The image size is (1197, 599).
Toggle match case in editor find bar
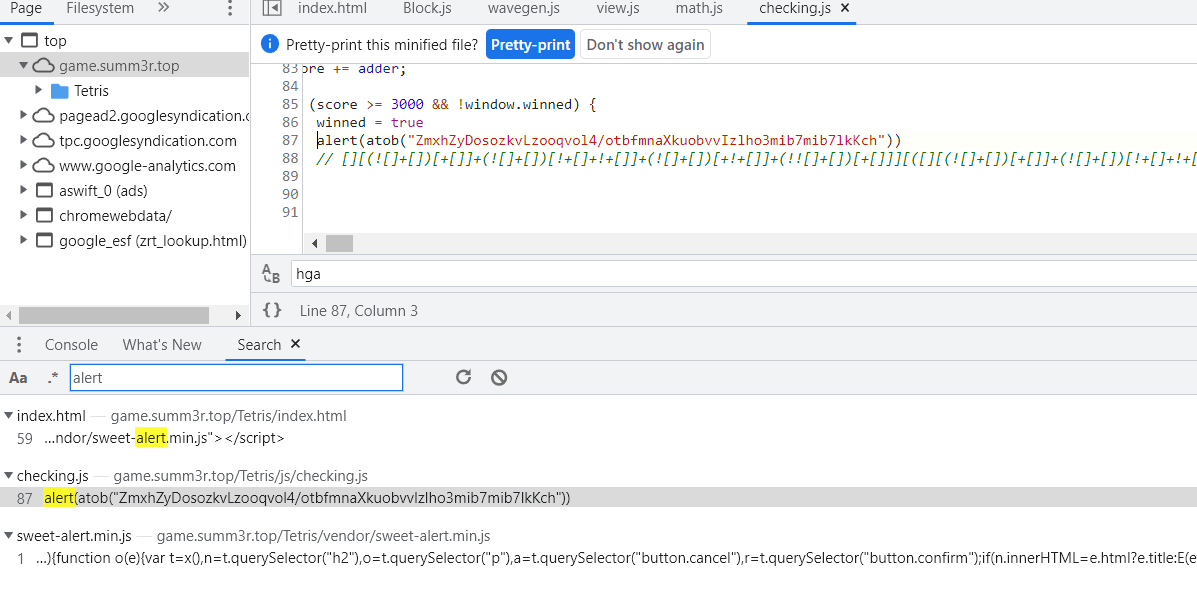(x=270, y=274)
